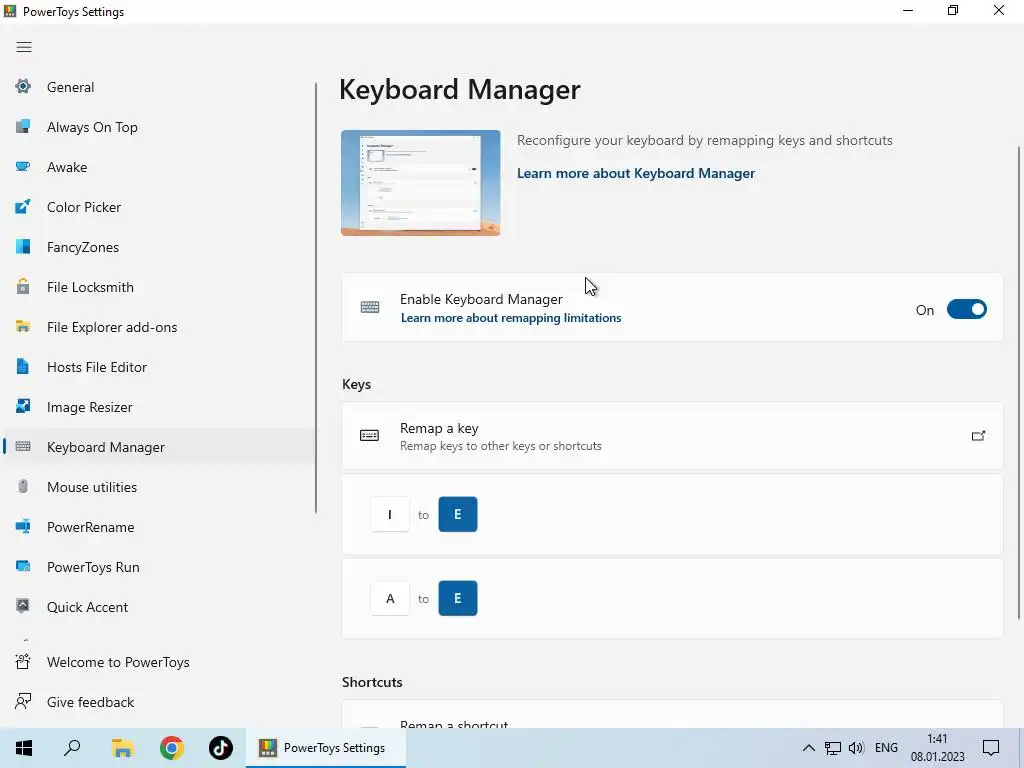
Task: Open PowerToys Run settings
Action: tap(159, 567)
